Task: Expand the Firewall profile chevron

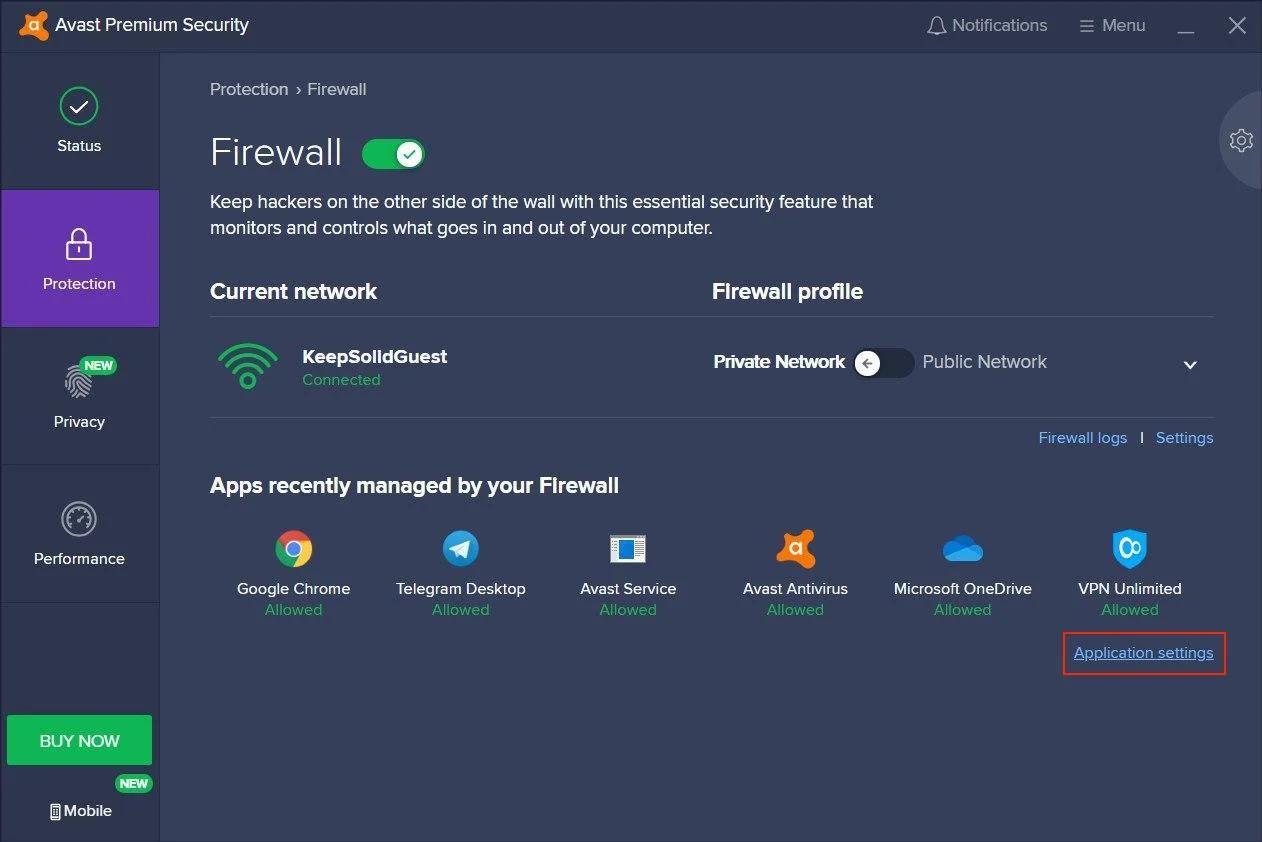Action: pos(1190,365)
